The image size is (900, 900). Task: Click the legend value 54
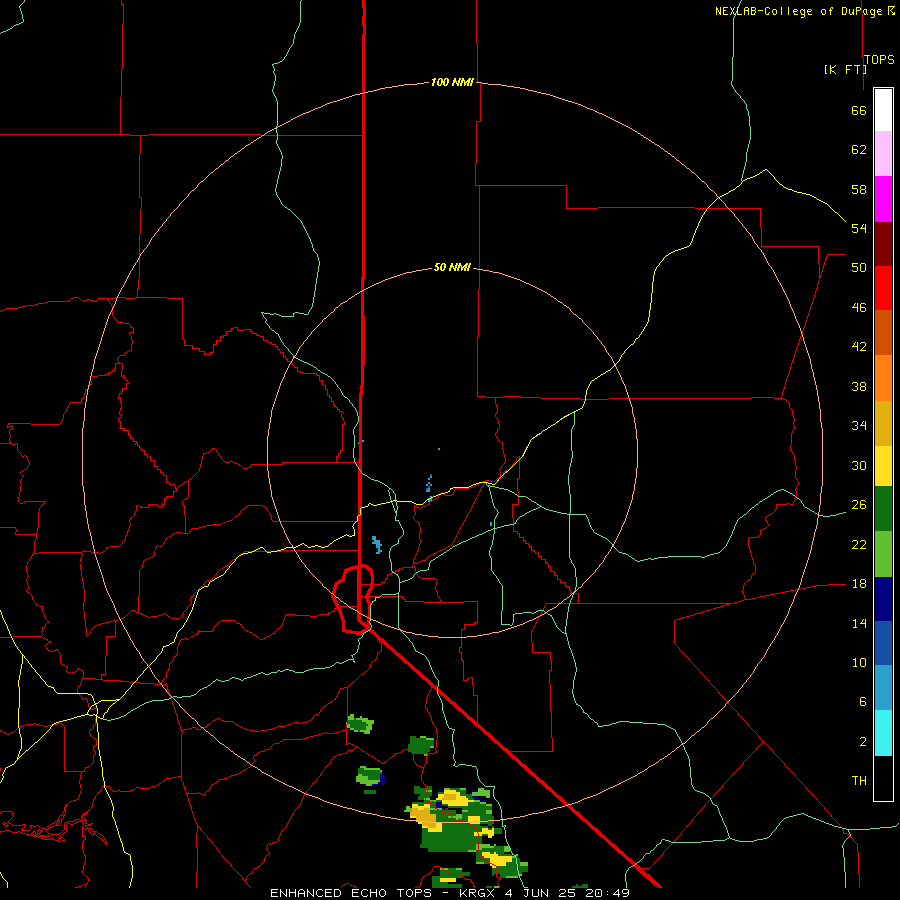(x=859, y=228)
